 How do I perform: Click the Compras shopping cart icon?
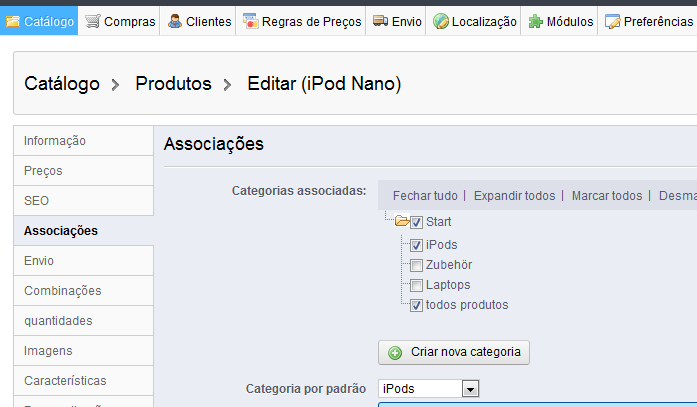(92, 21)
